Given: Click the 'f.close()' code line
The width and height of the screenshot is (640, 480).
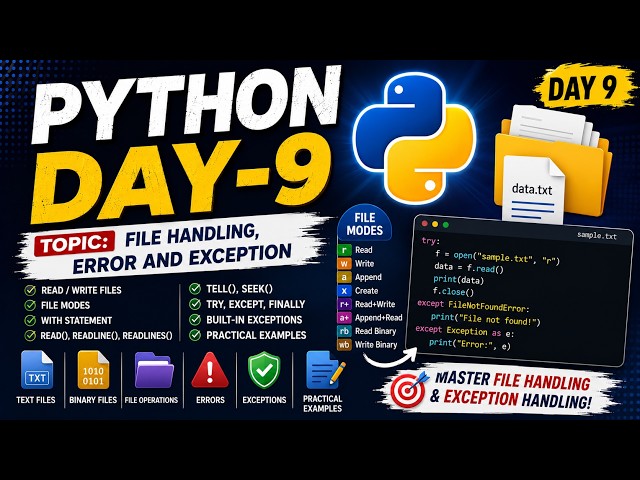Looking at the screenshot, I should pos(453,291).
